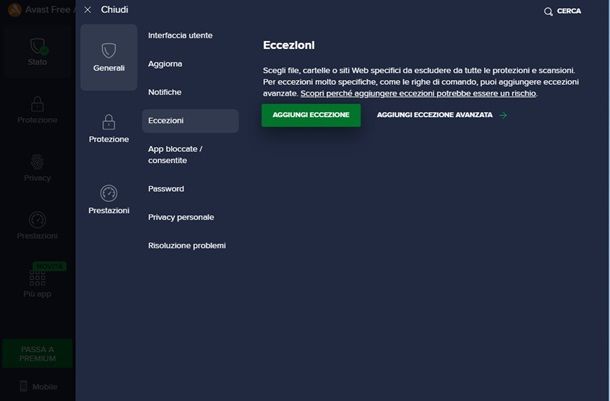
Task: Click Protezione in dimmed main sidebar
Action: pyautogui.click(x=37, y=110)
